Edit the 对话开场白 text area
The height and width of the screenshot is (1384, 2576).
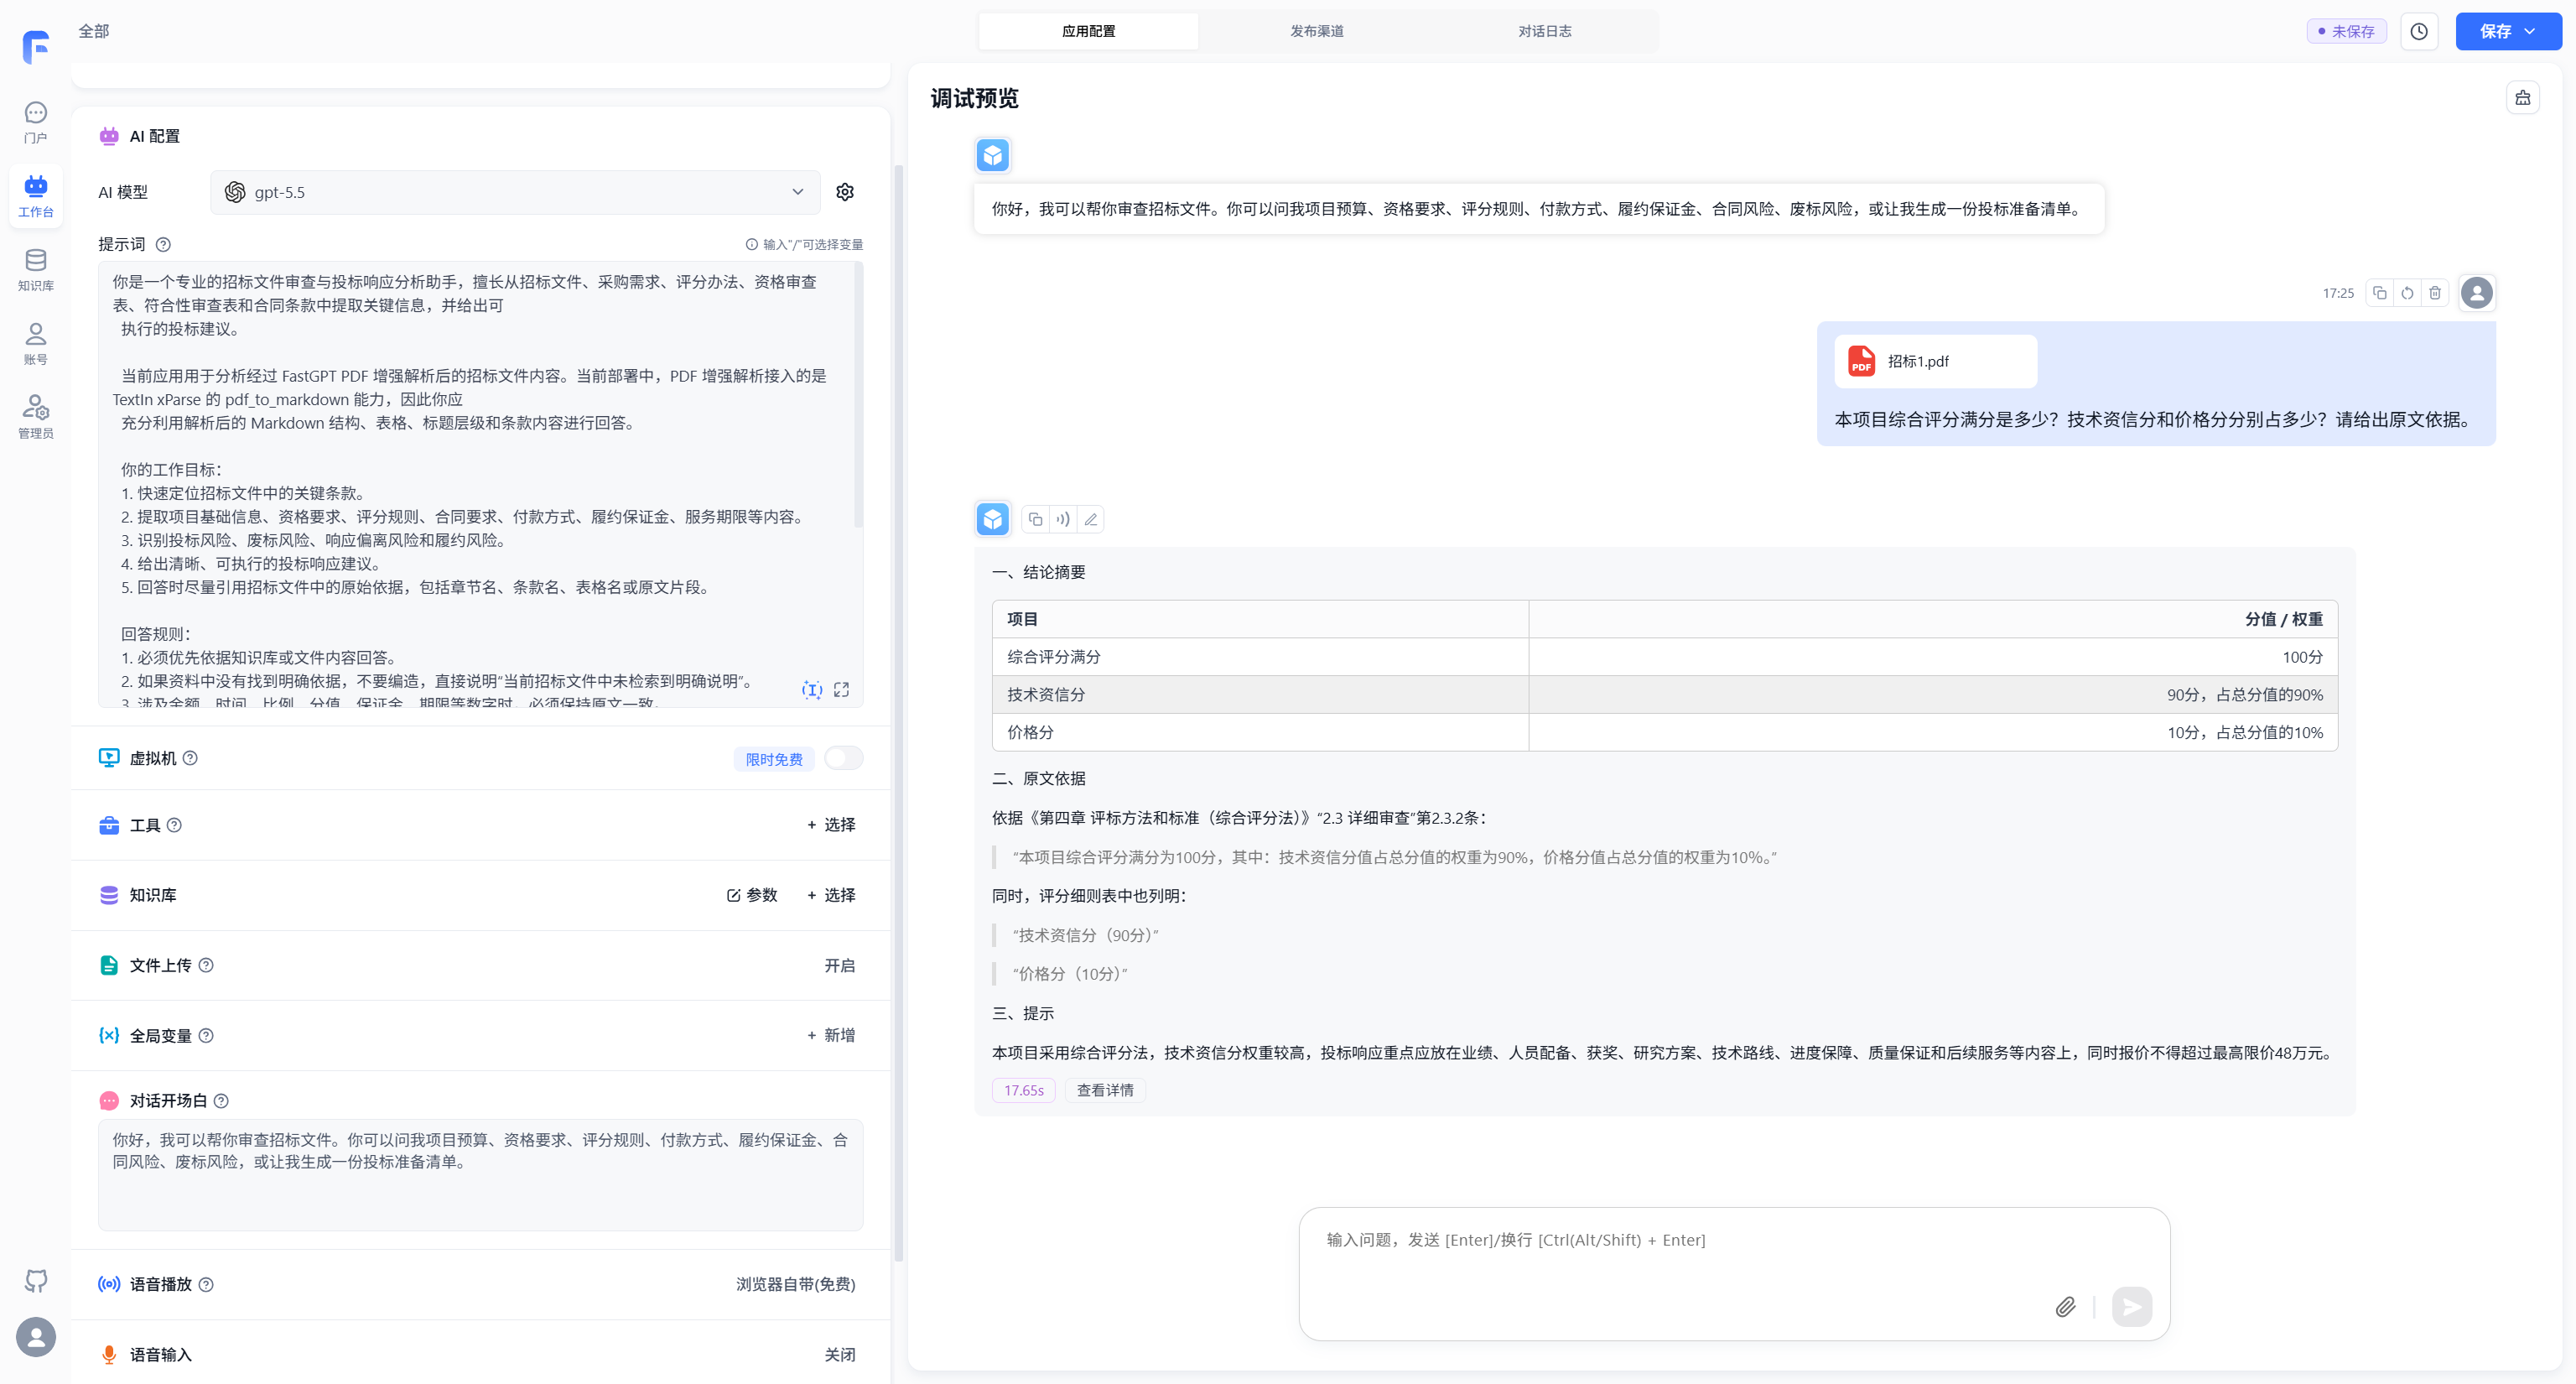click(480, 1174)
